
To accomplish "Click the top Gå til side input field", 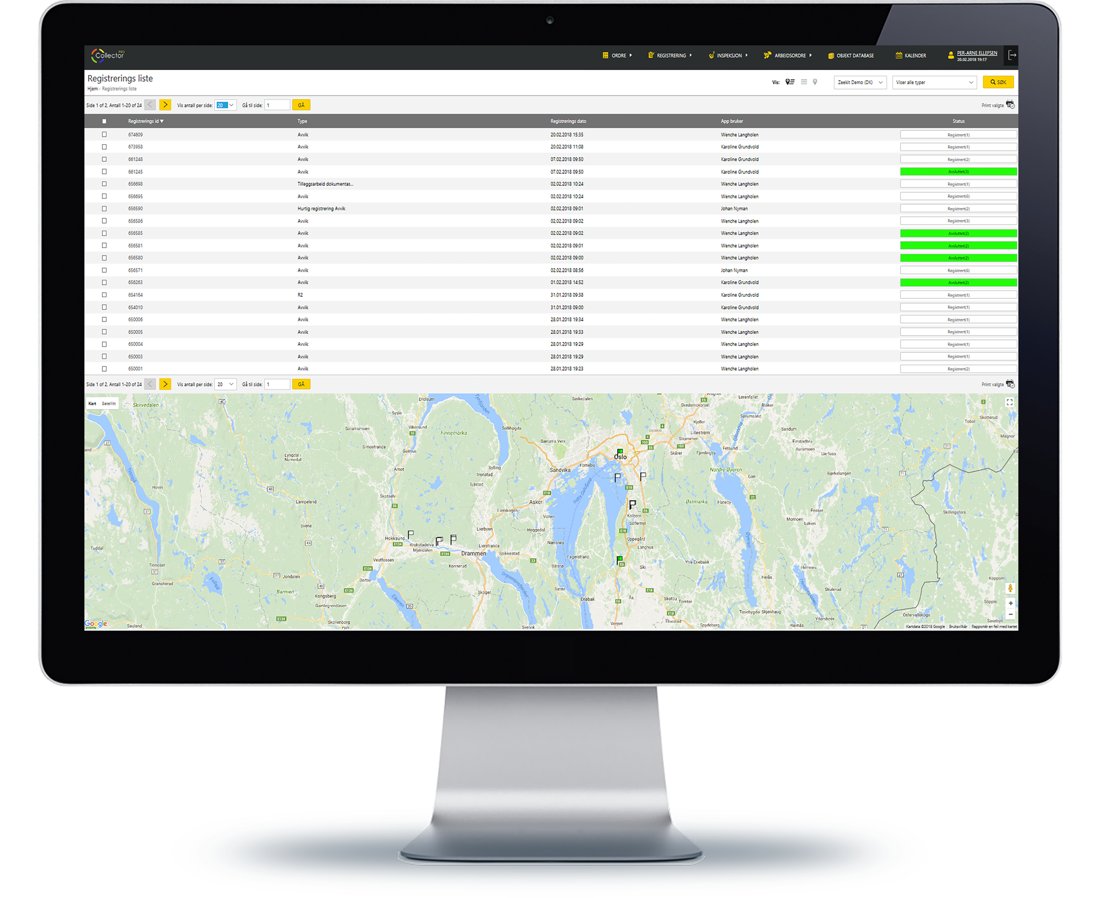I will coord(277,104).
